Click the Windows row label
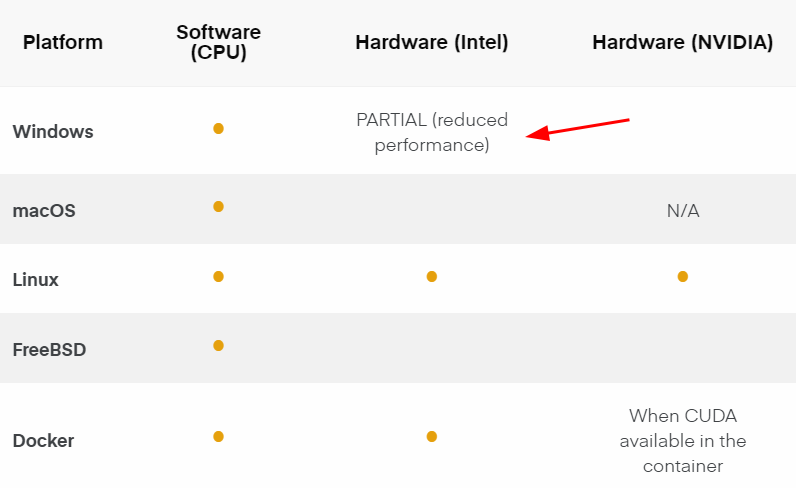The height and width of the screenshot is (488, 796). point(53,132)
